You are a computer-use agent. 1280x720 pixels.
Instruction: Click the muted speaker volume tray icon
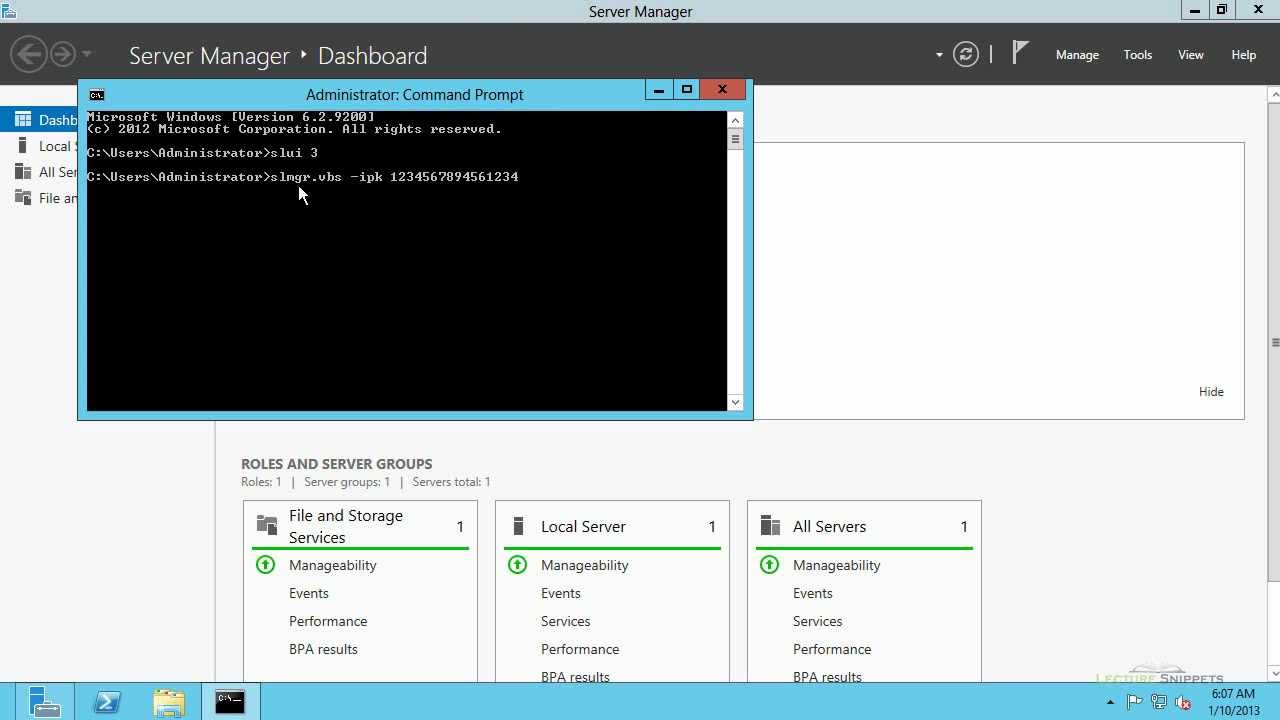(x=1183, y=702)
